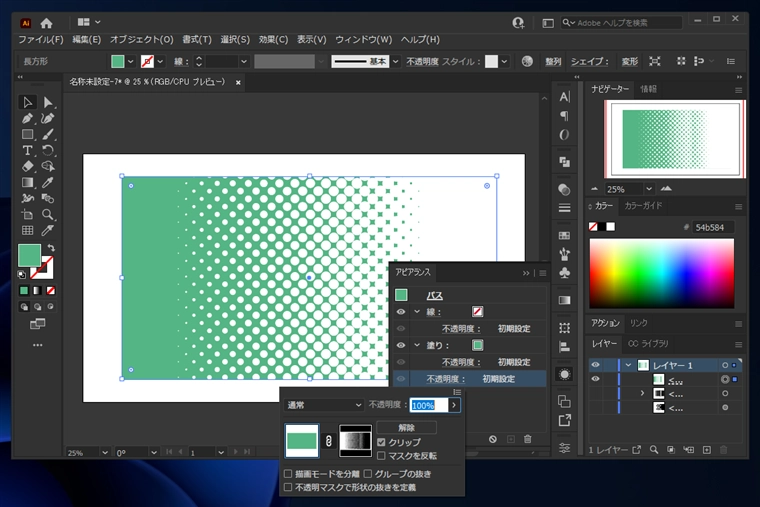This screenshot has width=760, height=507.
Task: Click the 不透明度 link in control bar
Action: click(x=422, y=62)
